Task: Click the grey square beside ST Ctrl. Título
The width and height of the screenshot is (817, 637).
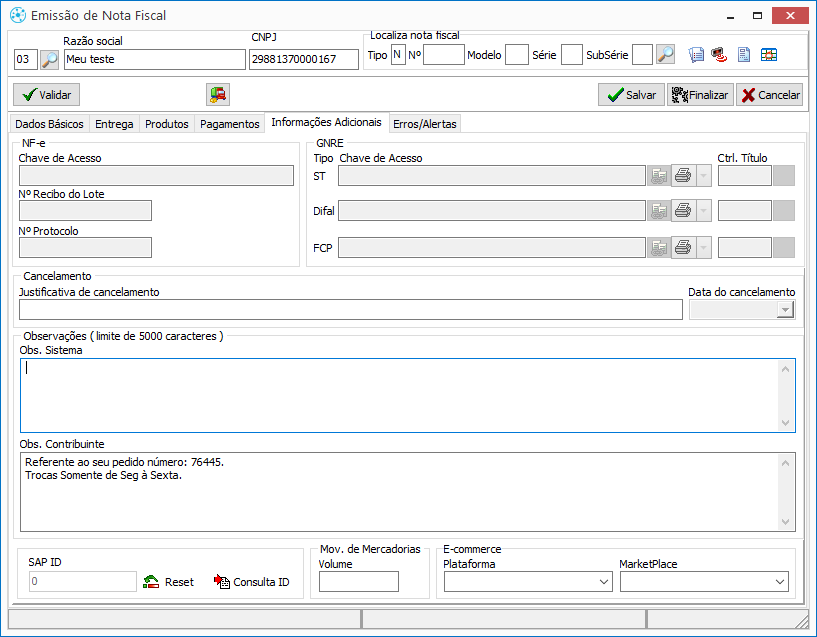Action: [x=784, y=176]
